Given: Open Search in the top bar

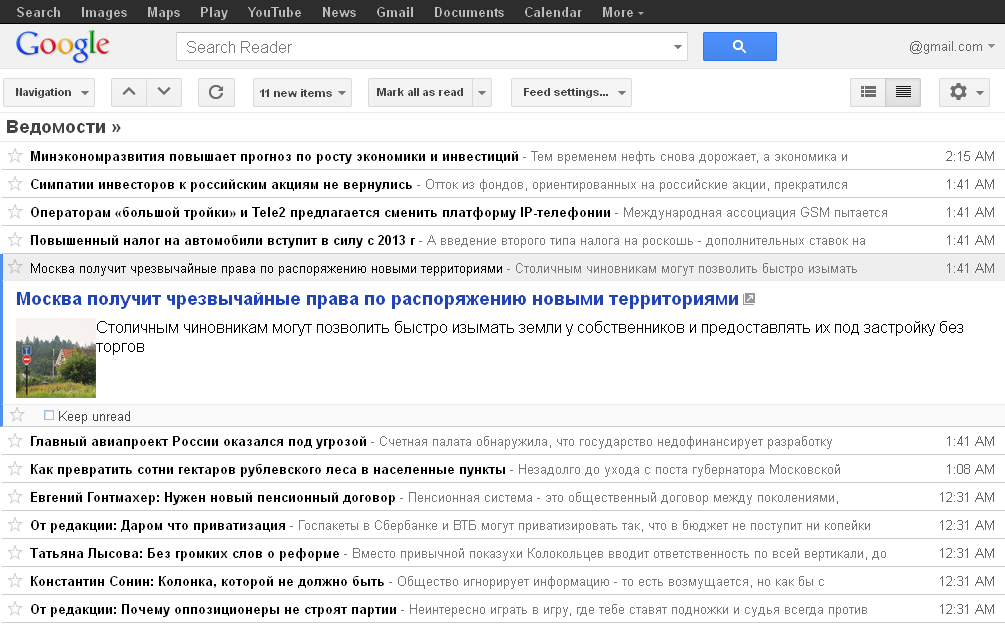Looking at the screenshot, I should (38, 12).
